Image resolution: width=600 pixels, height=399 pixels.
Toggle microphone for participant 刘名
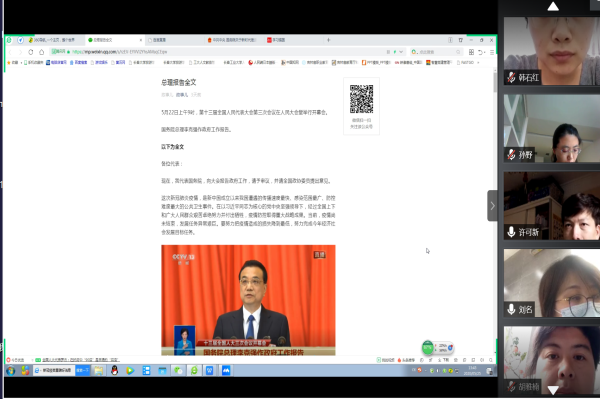tap(511, 309)
